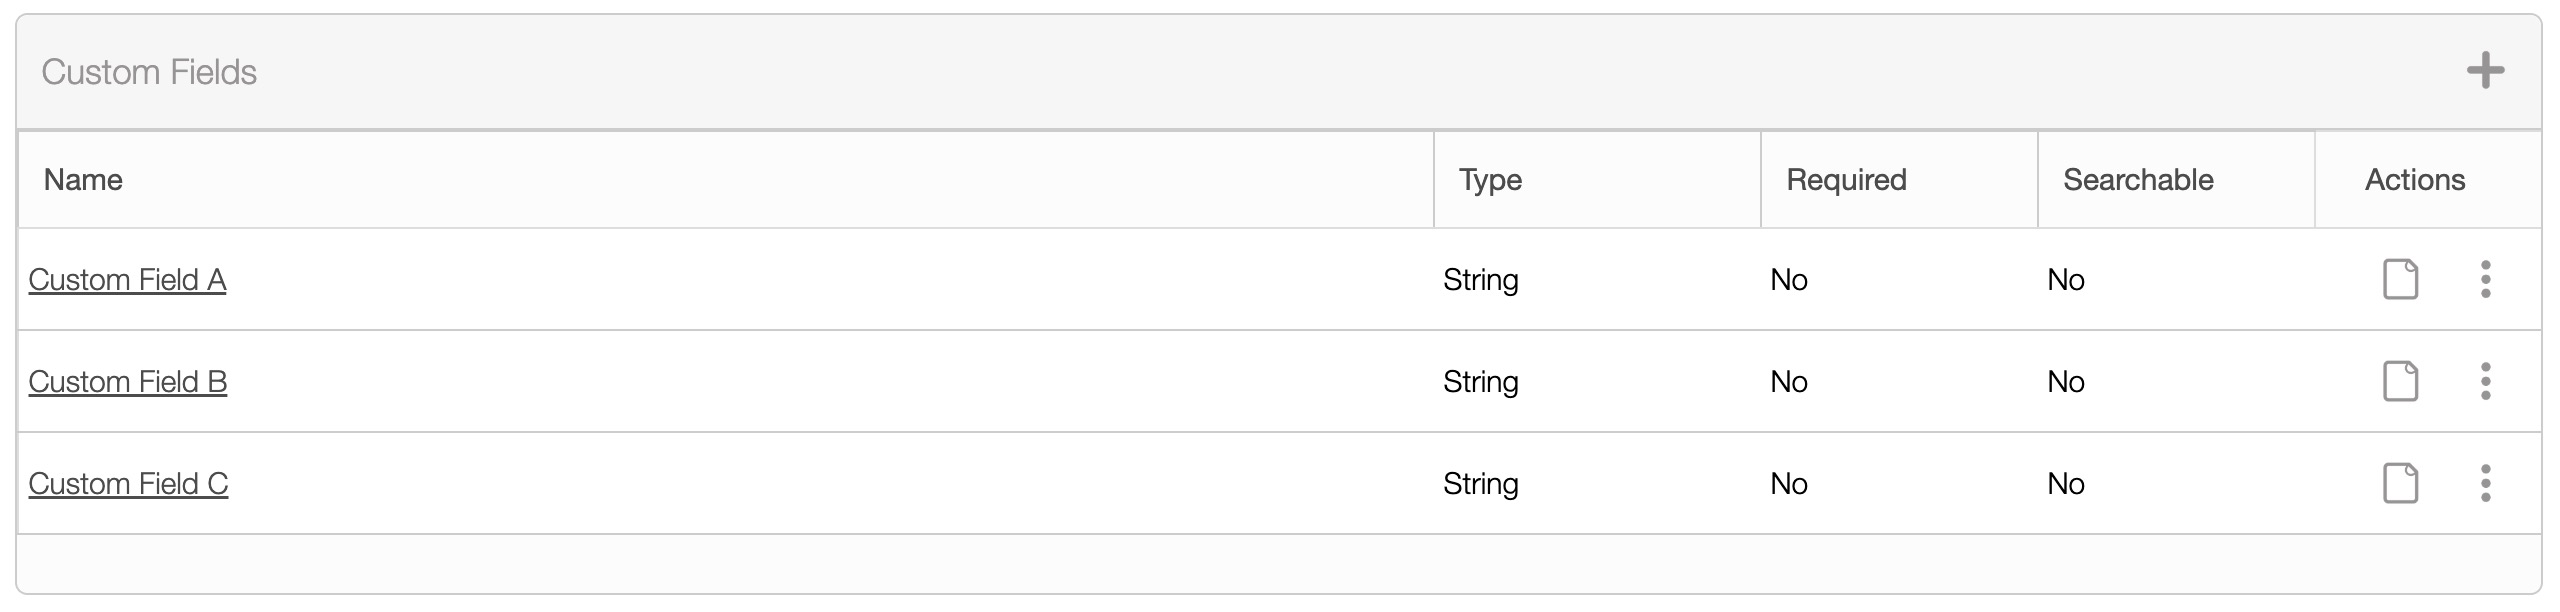2560x612 pixels.
Task: Click the String type of Custom Field A
Action: click(x=1480, y=280)
